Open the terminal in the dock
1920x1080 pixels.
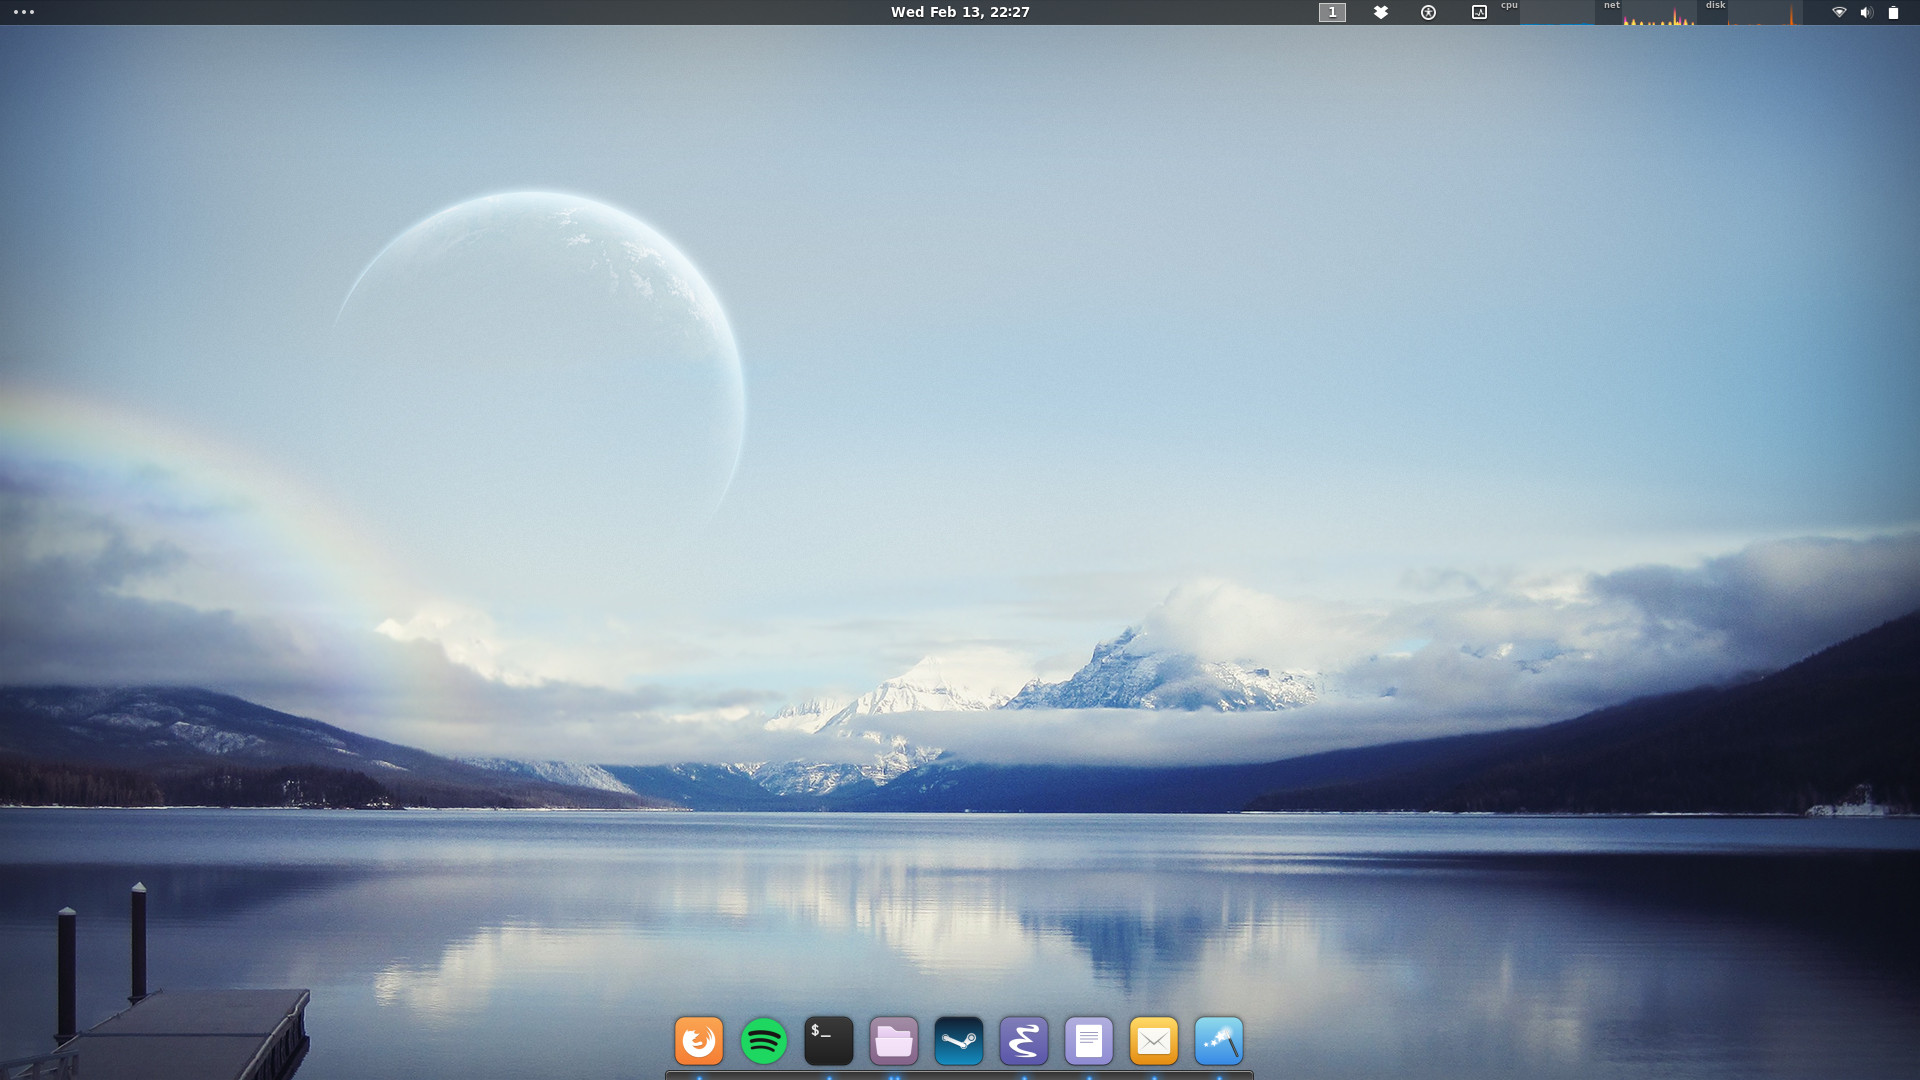pos(829,1041)
